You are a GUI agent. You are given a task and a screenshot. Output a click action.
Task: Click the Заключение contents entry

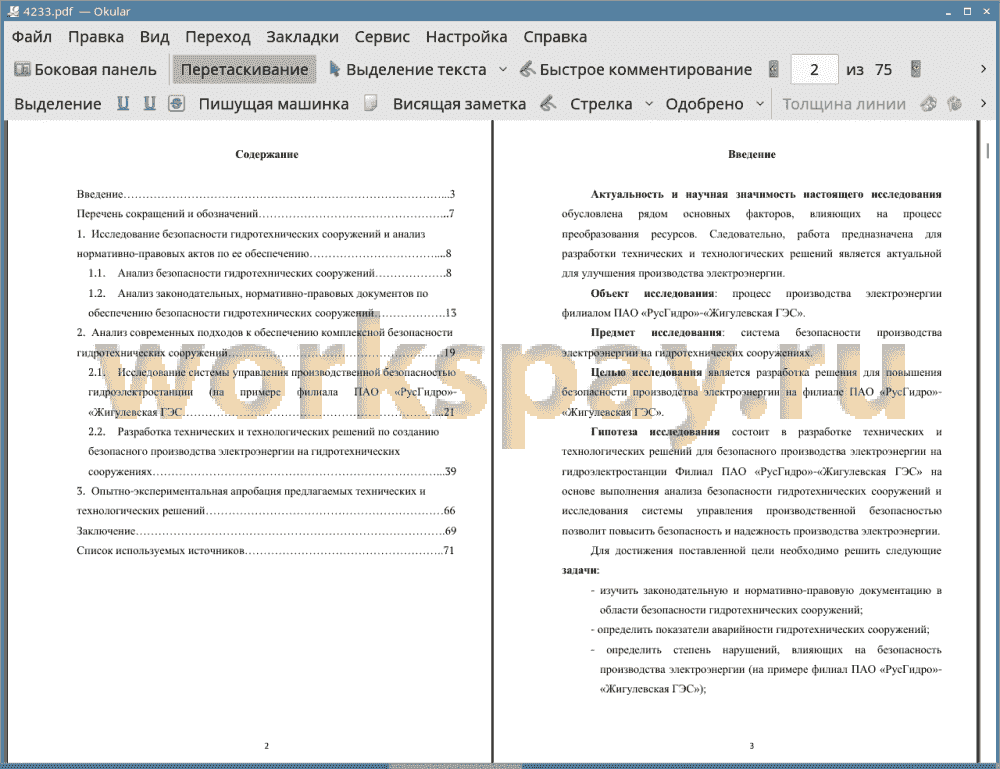tap(266, 531)
